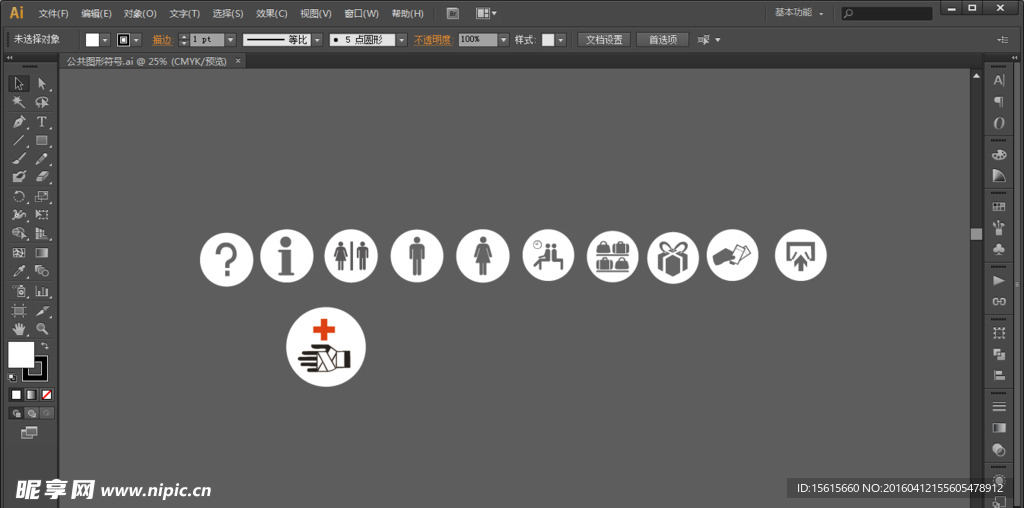Select the Scale tool

42,196
